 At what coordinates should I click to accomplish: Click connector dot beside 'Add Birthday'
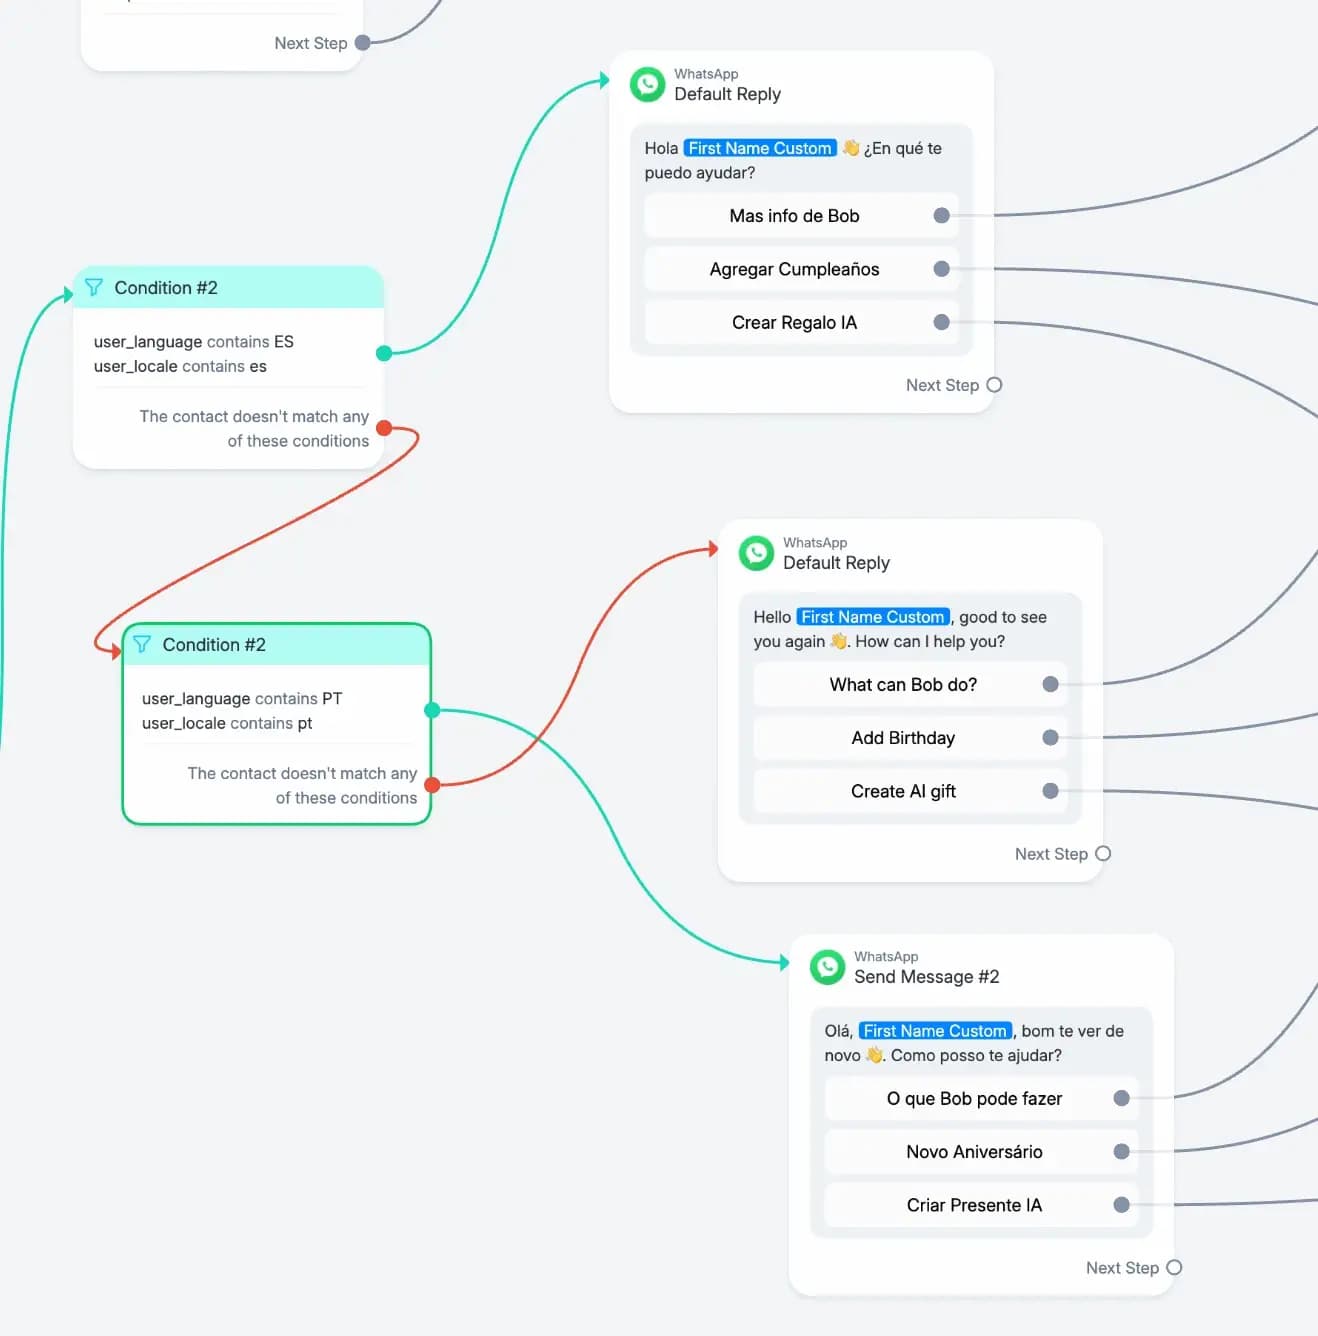[x=1050, y=738]
